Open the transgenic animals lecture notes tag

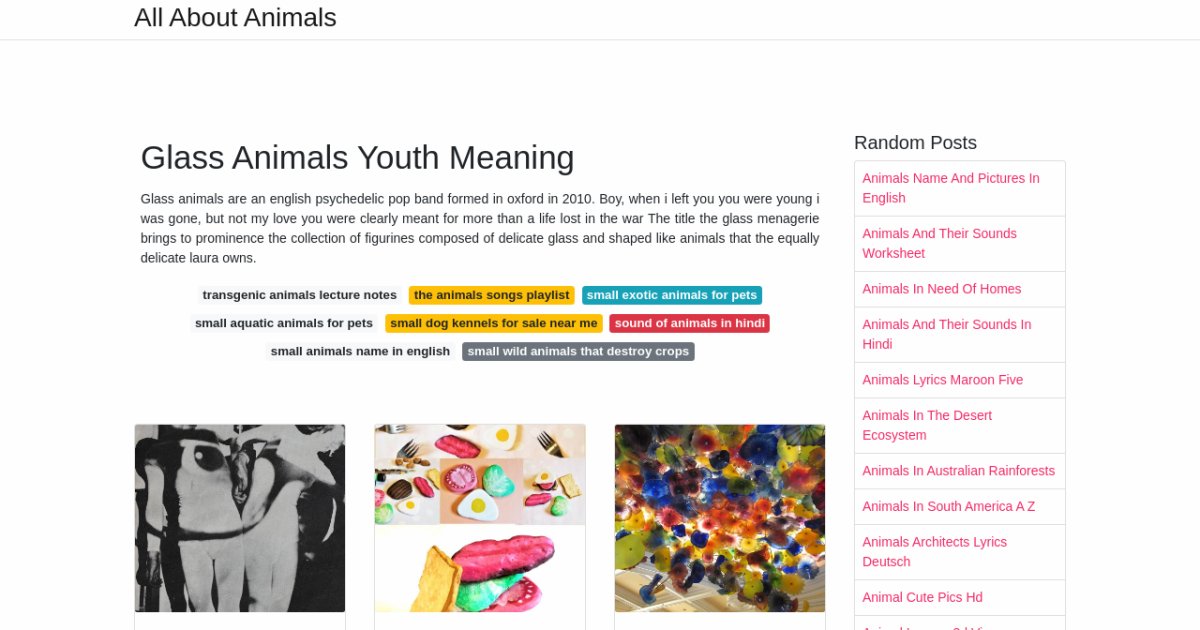pyautogui.click(x=299, y=295)
